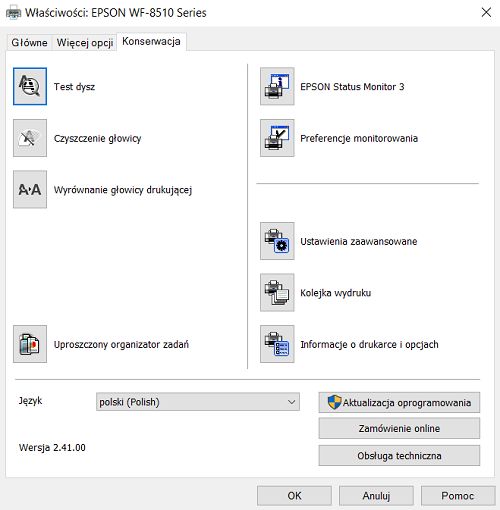Open Preferencje monitorowania icon
Viewport: 500px width, 510px height.
tap(277, 138)
